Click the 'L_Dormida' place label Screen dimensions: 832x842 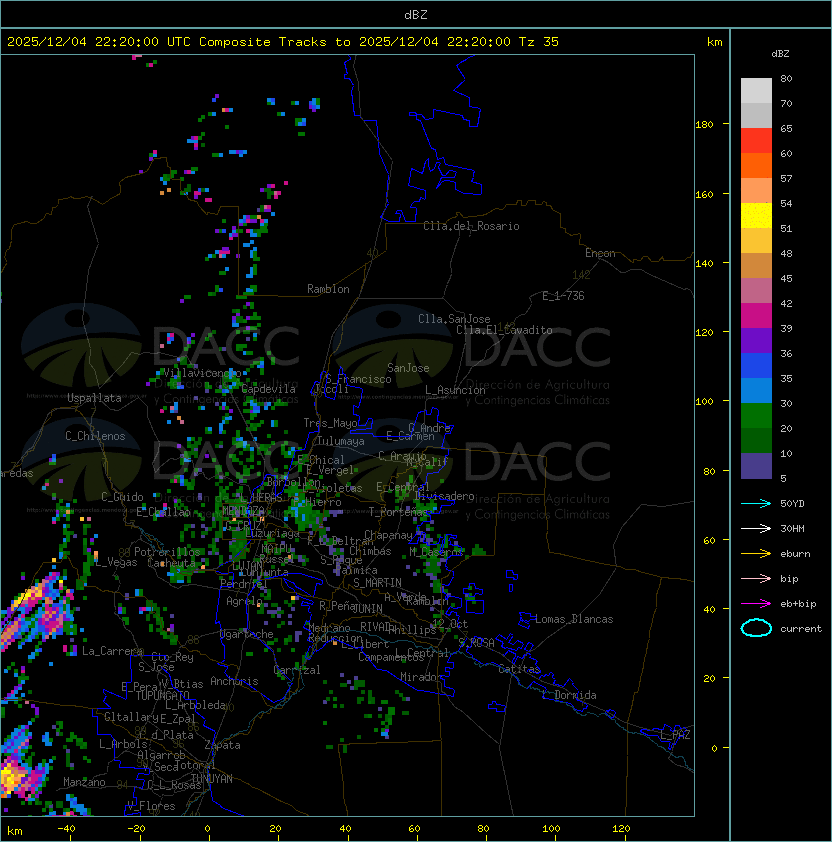pyautogui.click(x=569, y=695)
